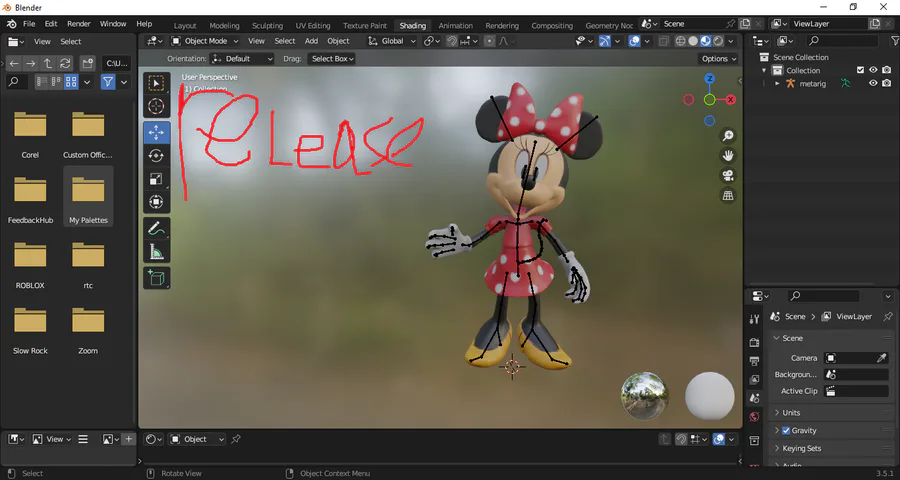This screenshot has height=480, width=900.
Task: Hide metarig in viewport using eye icon
Action: [x=873, y=83]
